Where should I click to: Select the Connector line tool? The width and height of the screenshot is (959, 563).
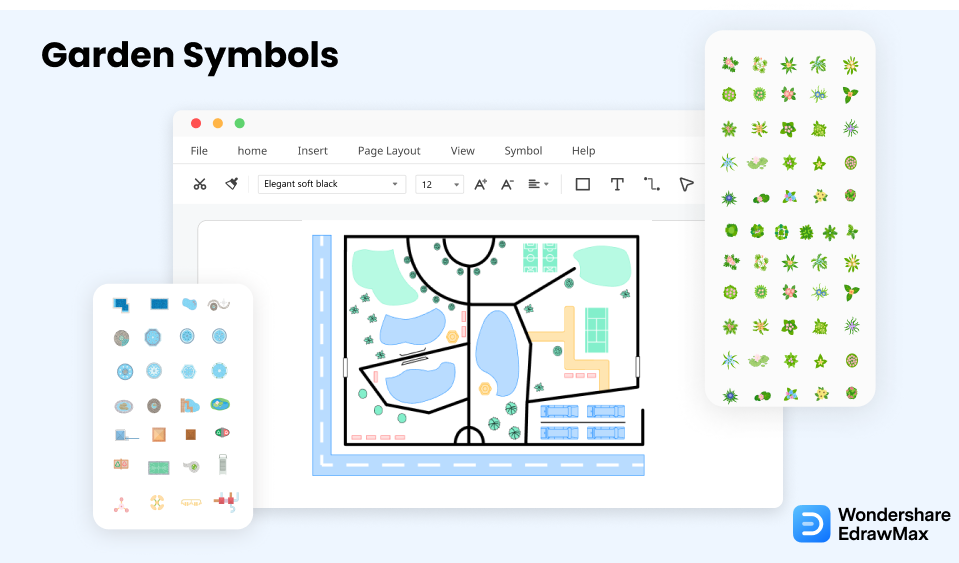click(651, 184)
